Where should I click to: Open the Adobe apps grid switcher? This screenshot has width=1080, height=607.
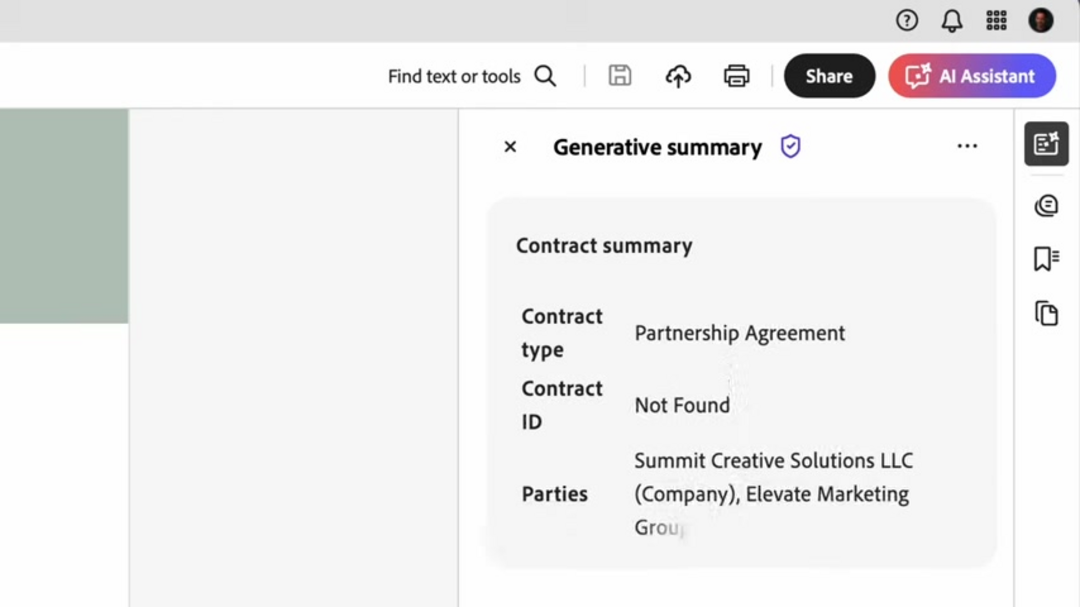coord(996,20)
